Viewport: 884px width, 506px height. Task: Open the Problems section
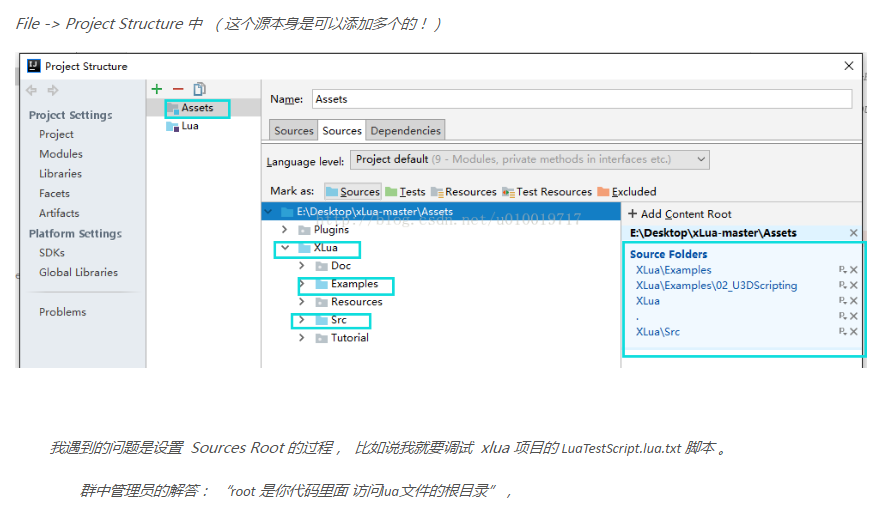63,312
